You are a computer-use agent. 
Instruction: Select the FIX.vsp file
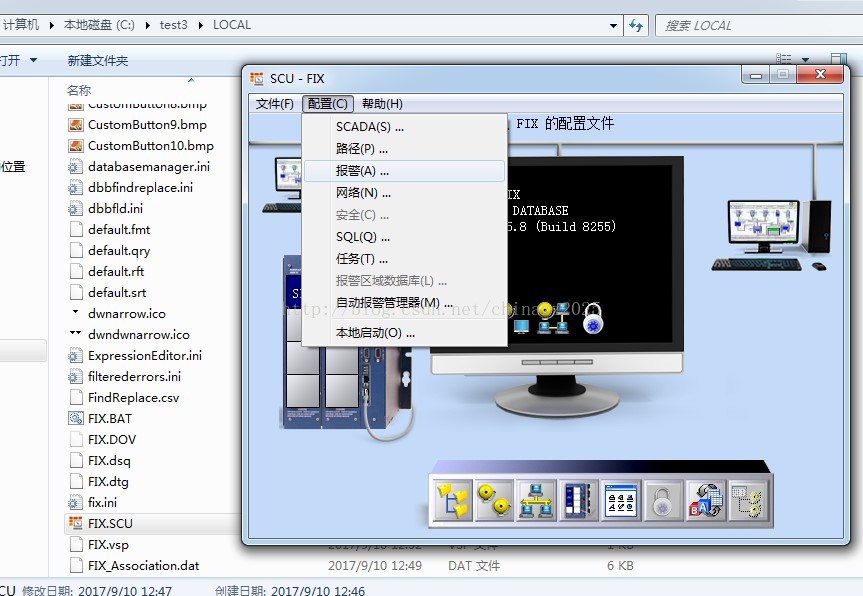click(x=108, y=544)
